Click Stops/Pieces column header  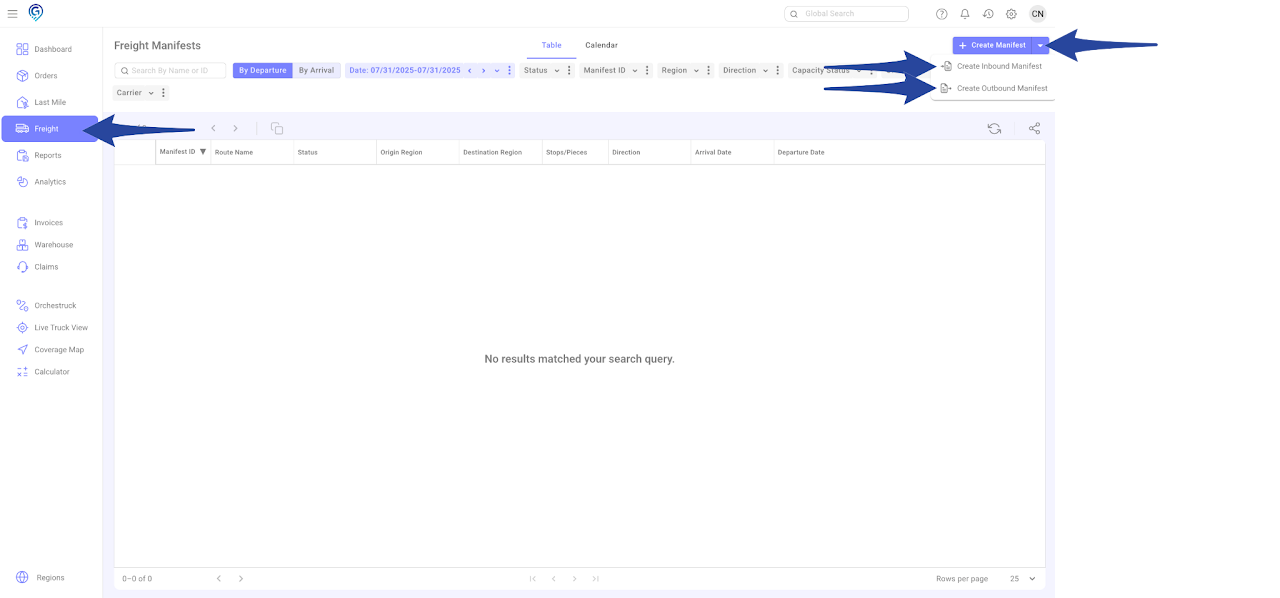tap(566, 152)
